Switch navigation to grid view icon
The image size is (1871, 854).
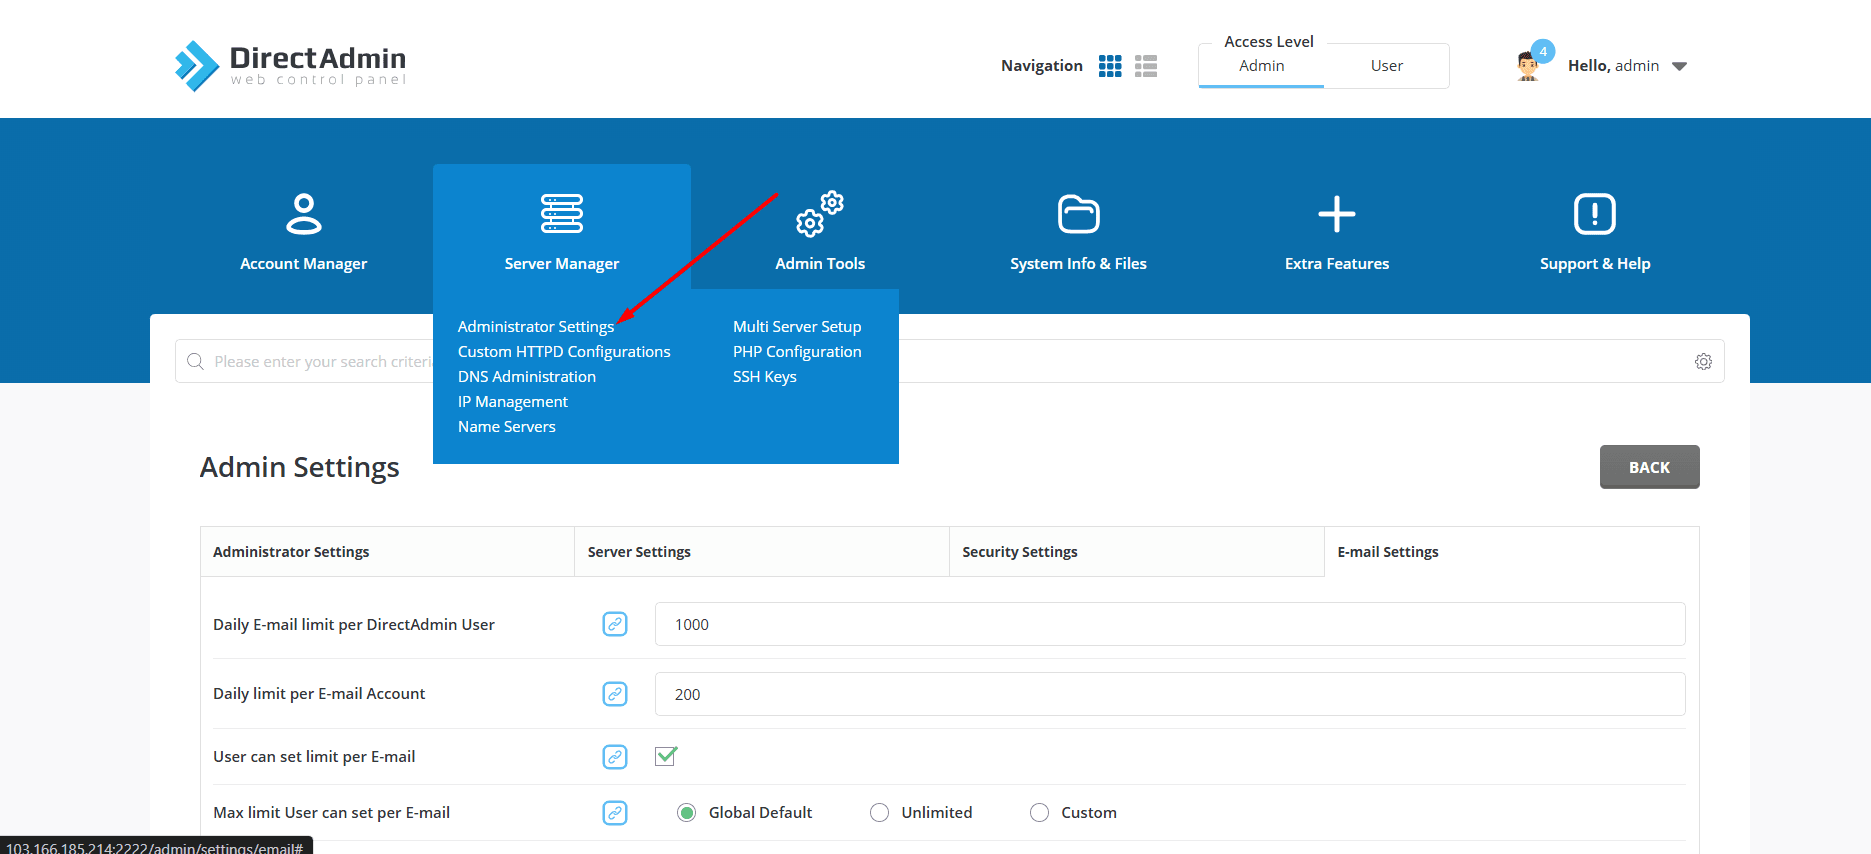1110,66
